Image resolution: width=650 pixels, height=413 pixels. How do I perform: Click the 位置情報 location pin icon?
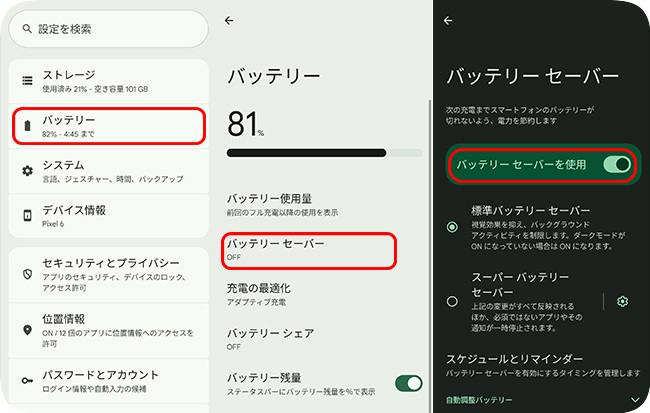[27, 330]
